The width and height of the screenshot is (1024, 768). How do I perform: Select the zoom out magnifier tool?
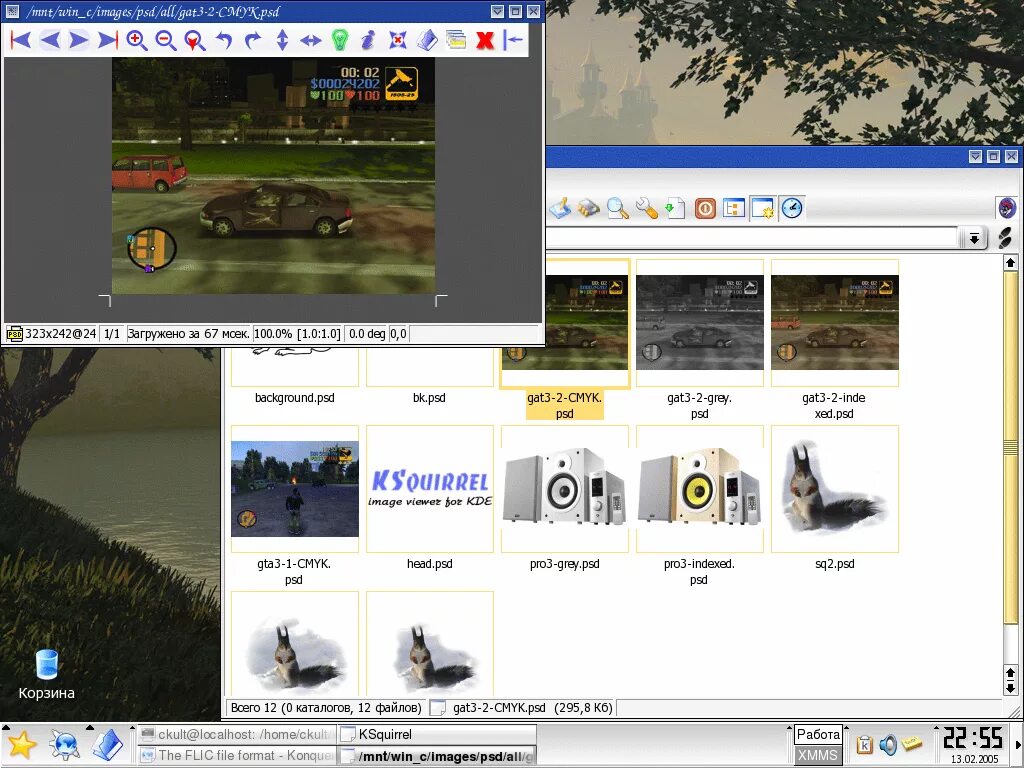(164, 40)
